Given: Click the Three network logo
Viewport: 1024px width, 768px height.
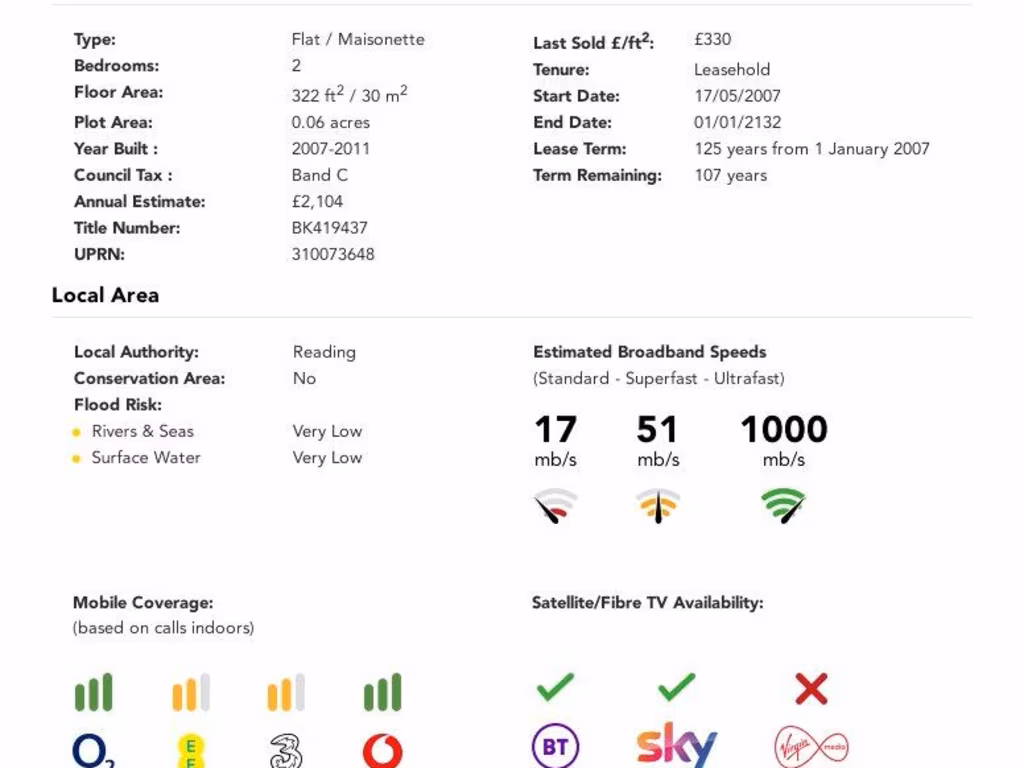Looking at the screenshot, I should click(286, 751).
